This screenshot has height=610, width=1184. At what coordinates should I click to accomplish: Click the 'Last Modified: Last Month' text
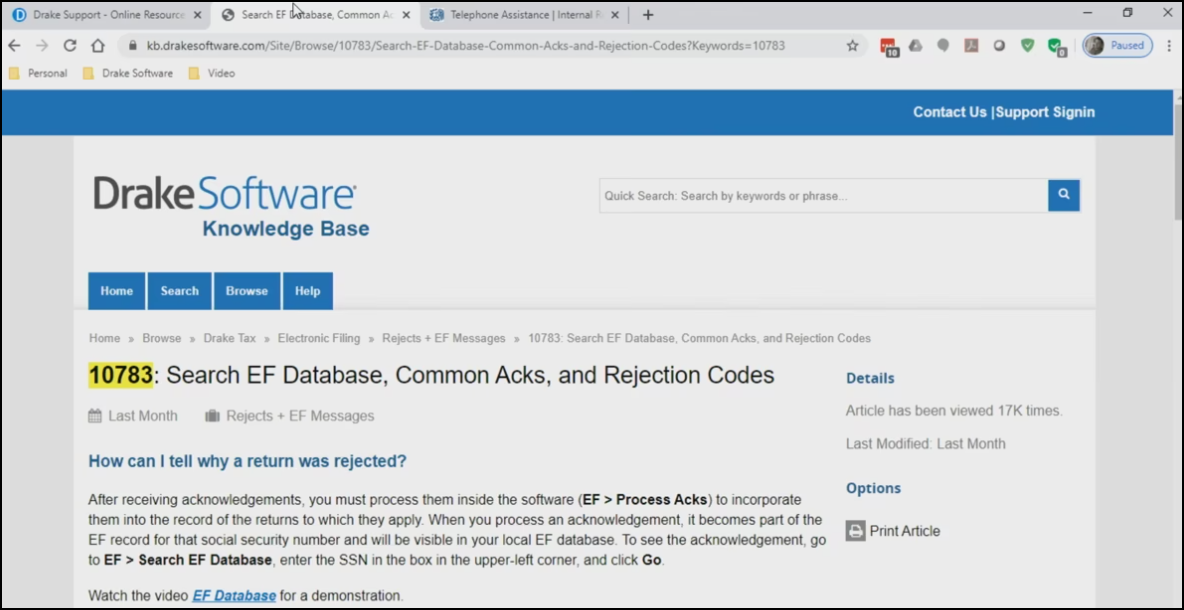click(925, 444)
